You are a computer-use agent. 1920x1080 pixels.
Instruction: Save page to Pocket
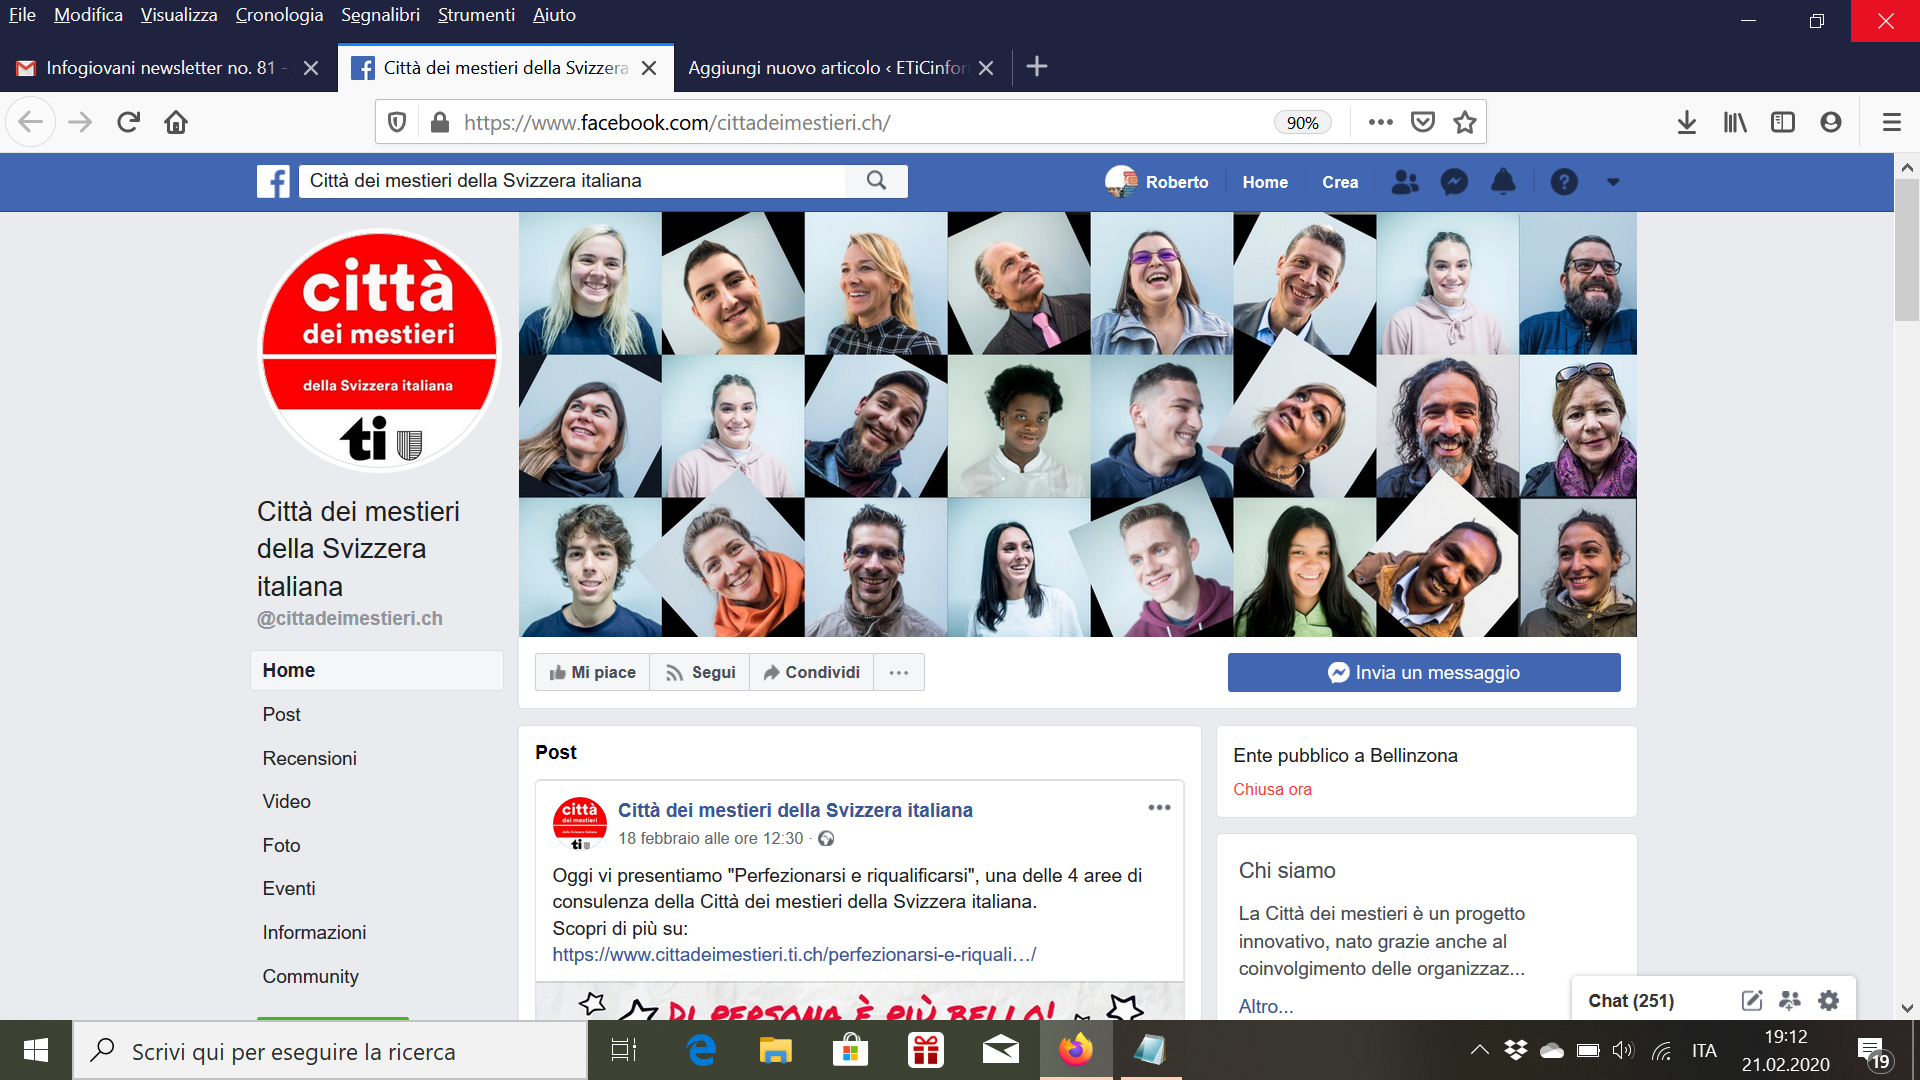click(1423, 122)
